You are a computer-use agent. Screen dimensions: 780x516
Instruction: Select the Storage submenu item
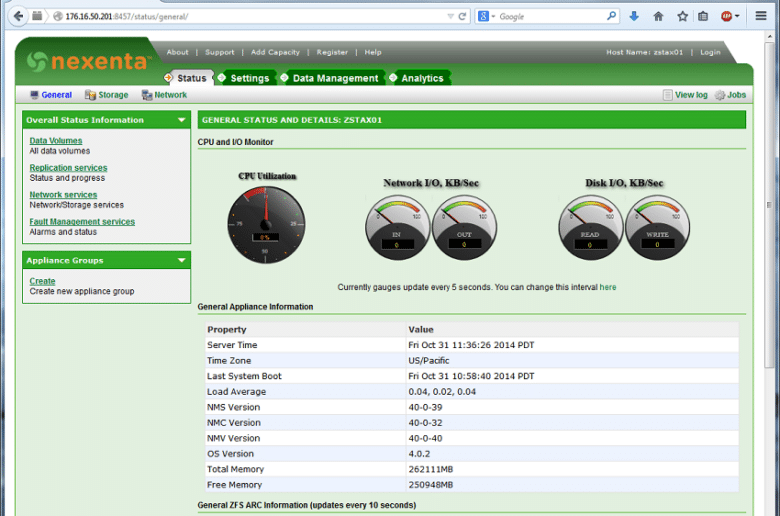pyautogui.click(x=113, y=95)
